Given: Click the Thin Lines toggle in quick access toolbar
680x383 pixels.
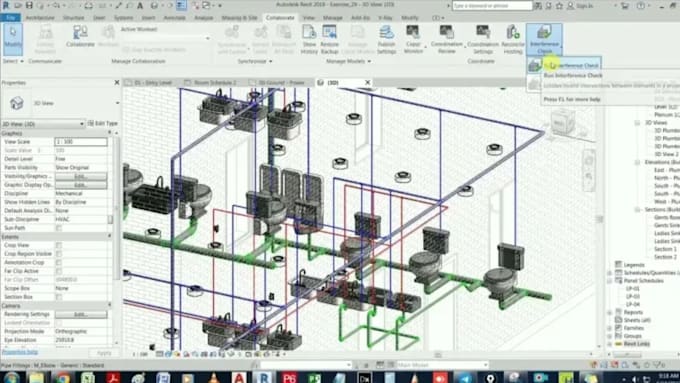Looking at the screenshot, I should pyautogui.click(x=181, y=6).
